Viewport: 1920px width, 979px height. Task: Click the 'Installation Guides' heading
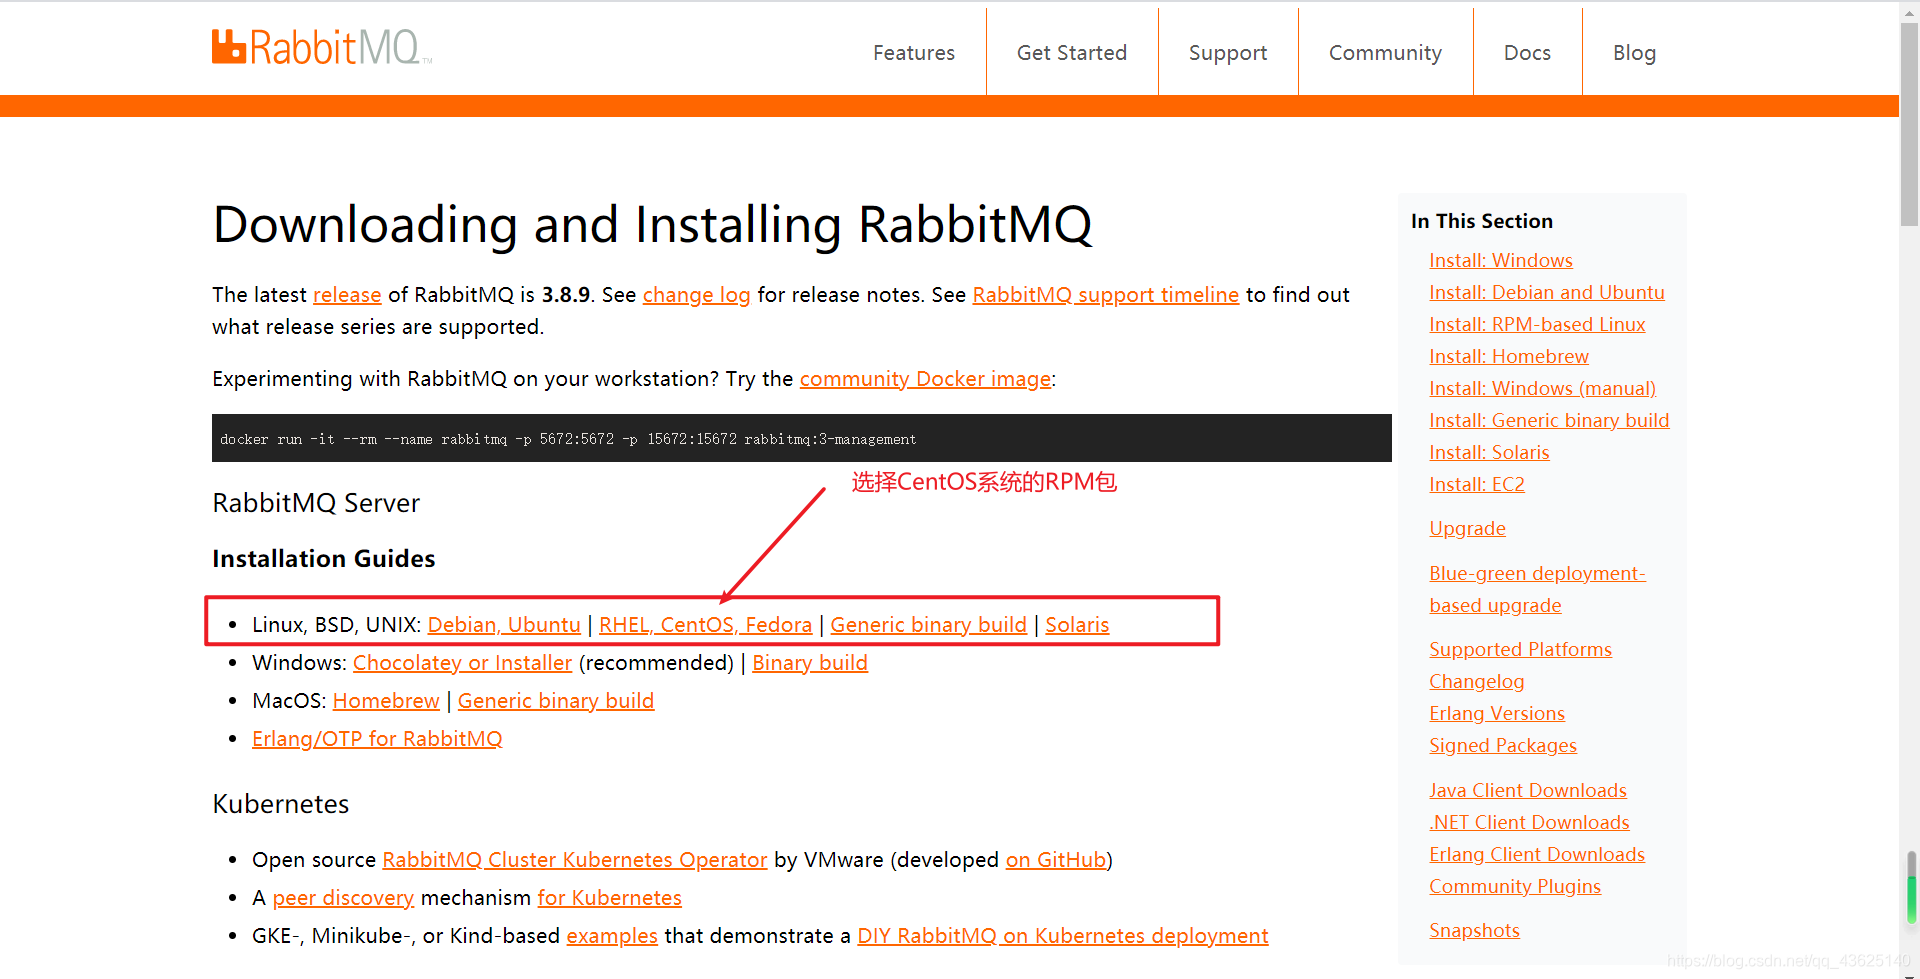coord(323,559)
